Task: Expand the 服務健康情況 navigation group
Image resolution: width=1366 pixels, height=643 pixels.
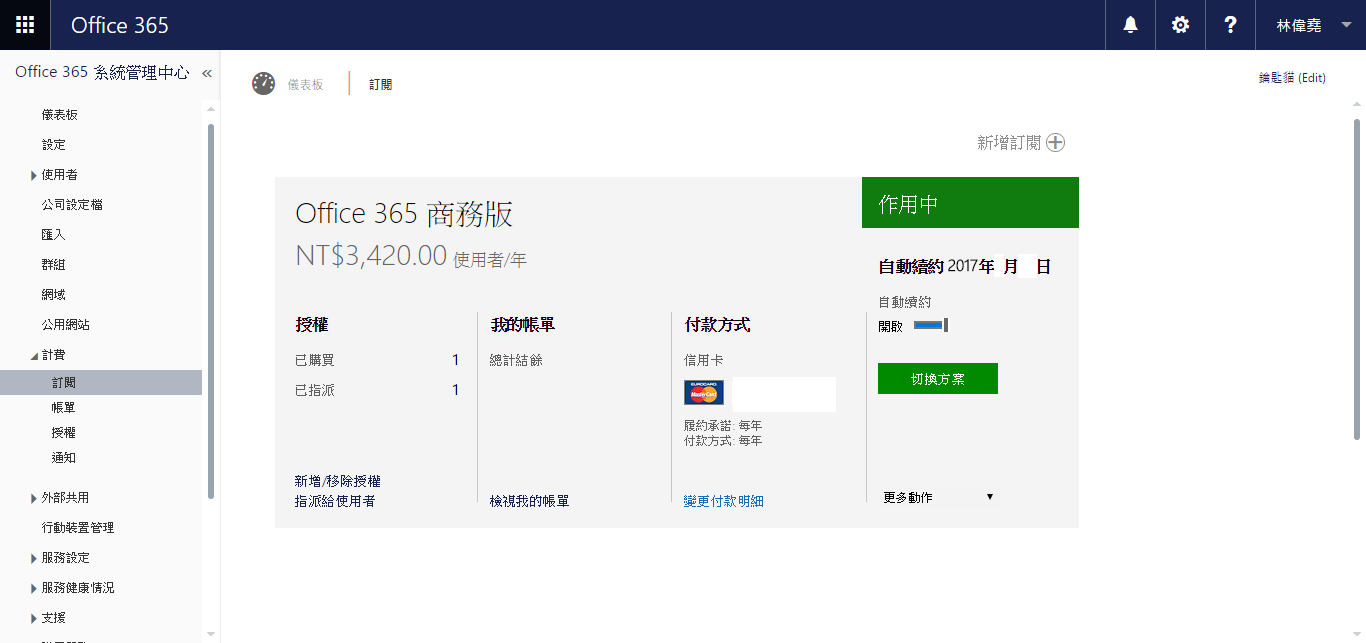Action: [x=34, y=588]
